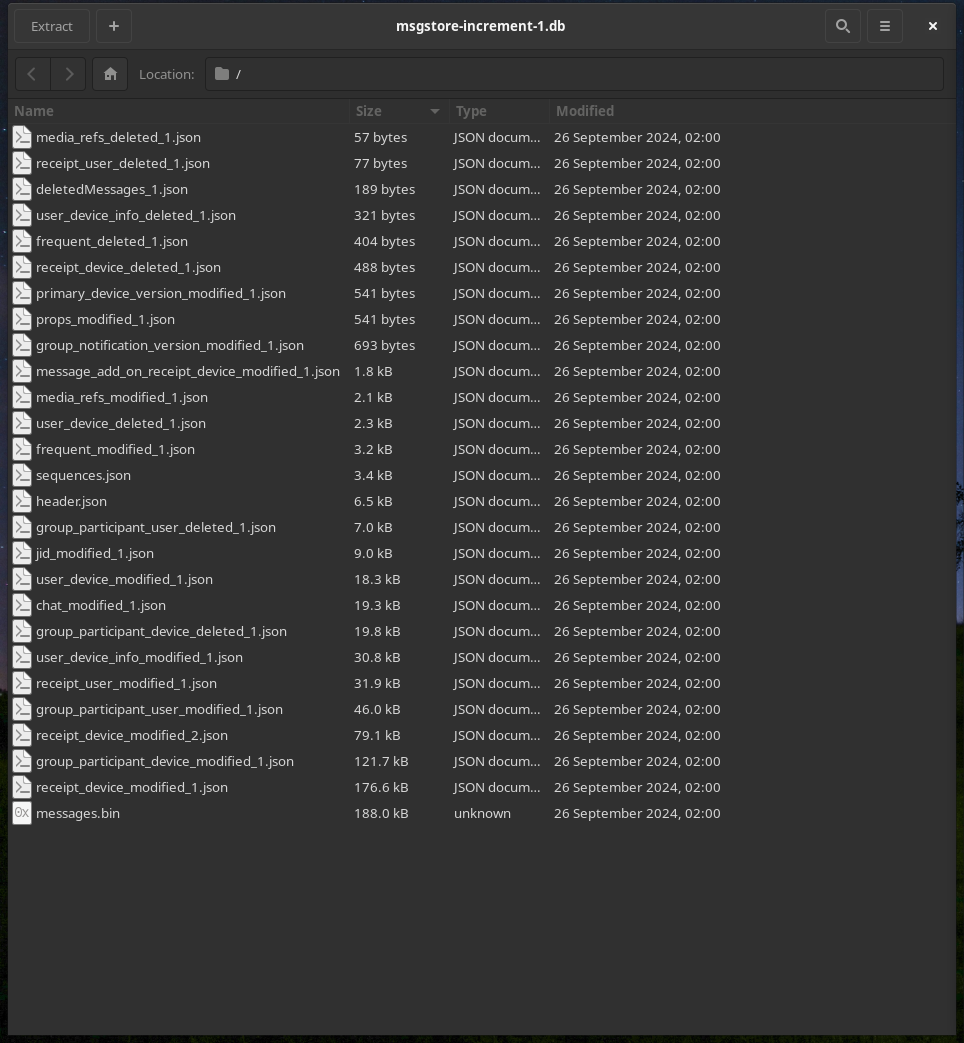964x1043 pixels.
Task: Close the archive manager window
Action: [932, 26]
